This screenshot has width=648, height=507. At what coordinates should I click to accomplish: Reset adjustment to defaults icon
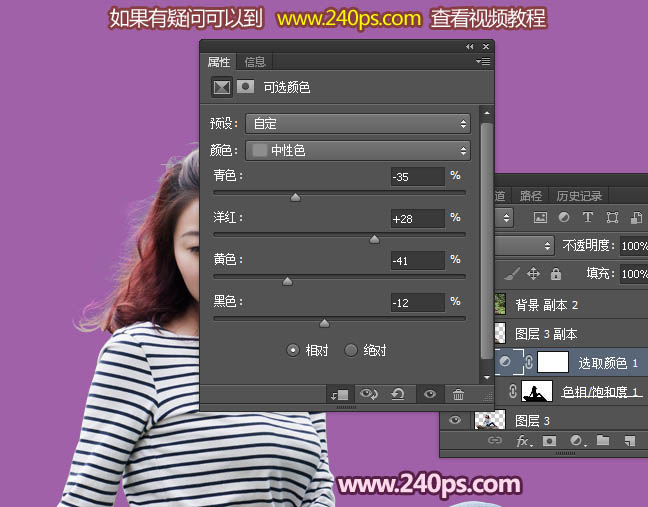(x=398, y=395)
